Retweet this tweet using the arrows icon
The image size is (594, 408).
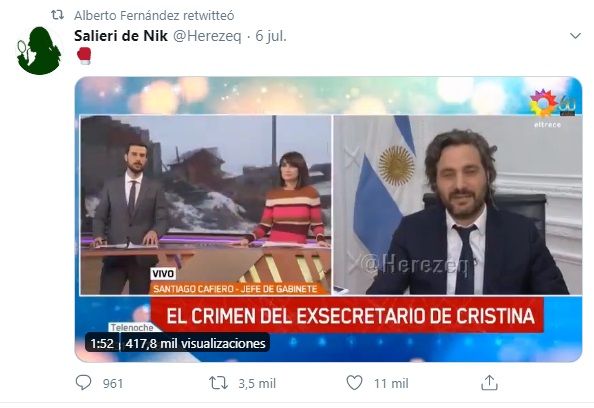[x=219, y=383]
